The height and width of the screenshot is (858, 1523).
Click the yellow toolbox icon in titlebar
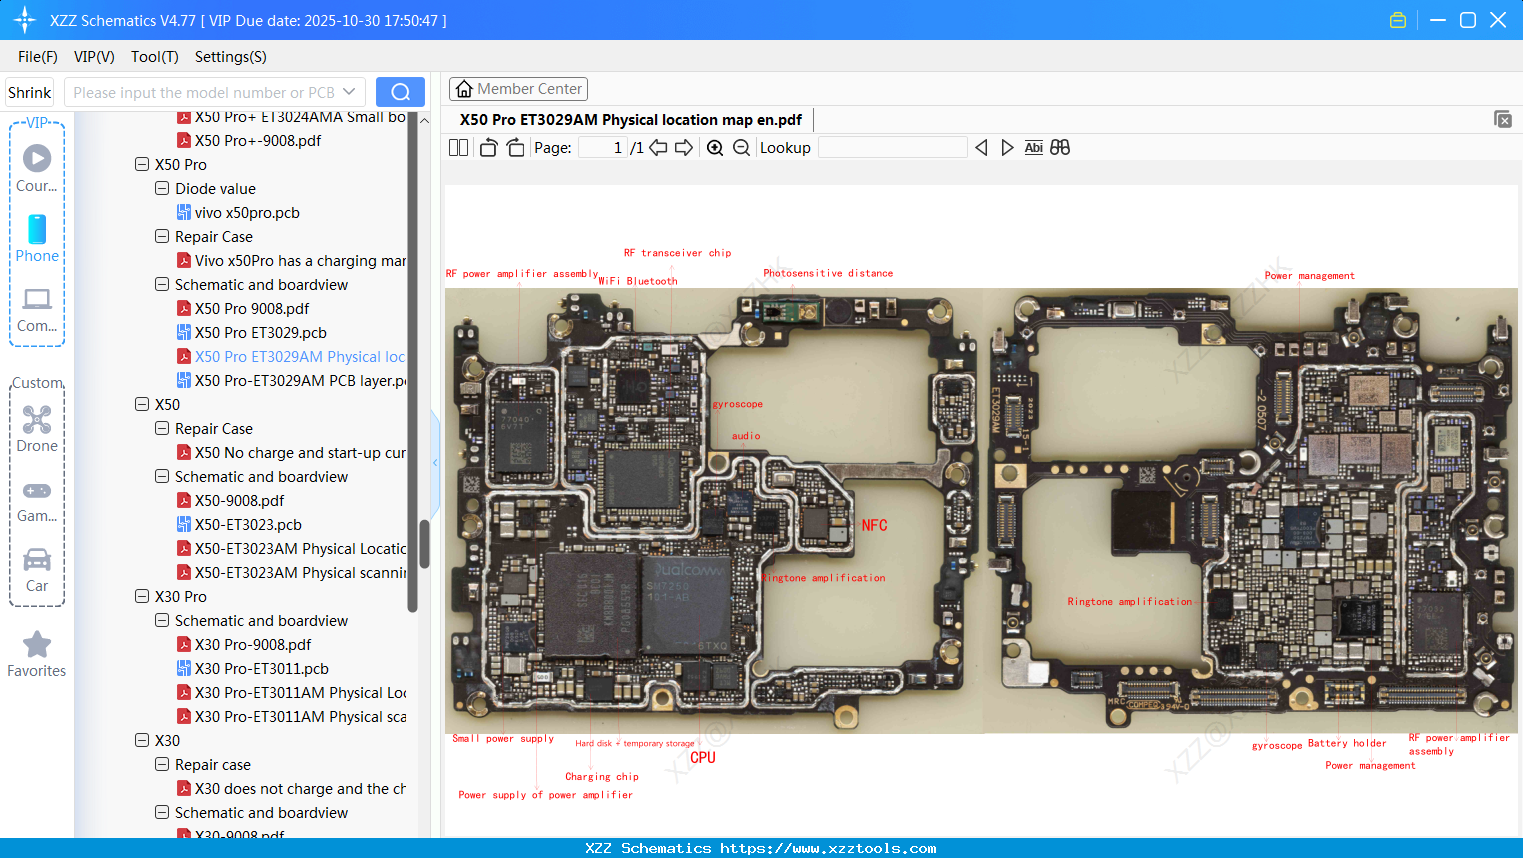[x=1397, y=19]
